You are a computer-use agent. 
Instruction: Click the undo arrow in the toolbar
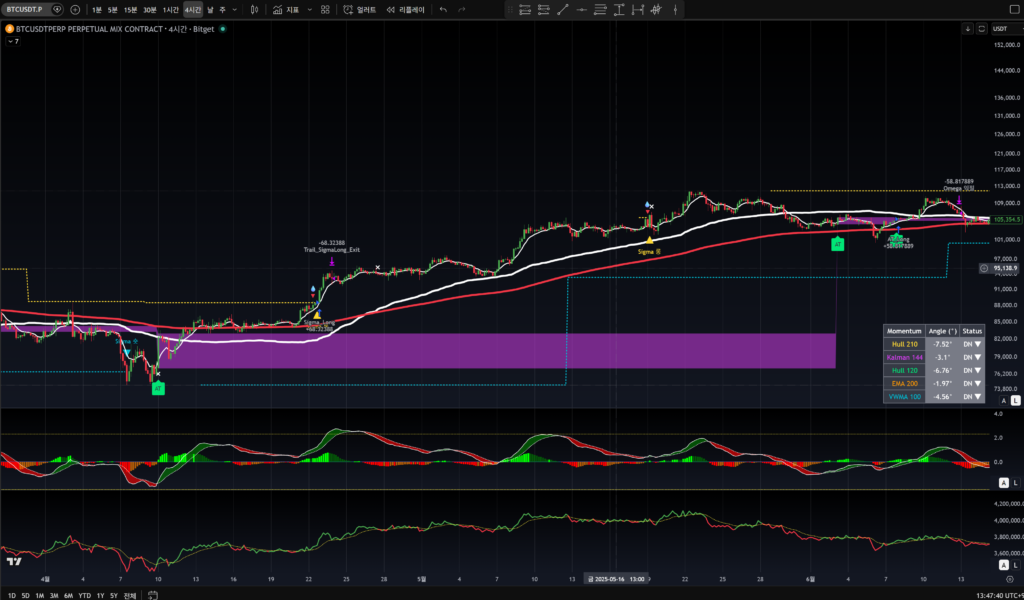(443, 10)
